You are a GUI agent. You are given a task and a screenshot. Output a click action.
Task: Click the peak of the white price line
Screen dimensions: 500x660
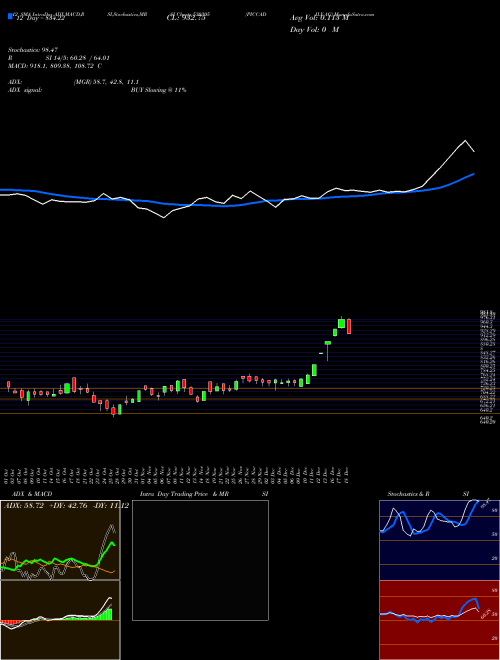tap(465, 140)
